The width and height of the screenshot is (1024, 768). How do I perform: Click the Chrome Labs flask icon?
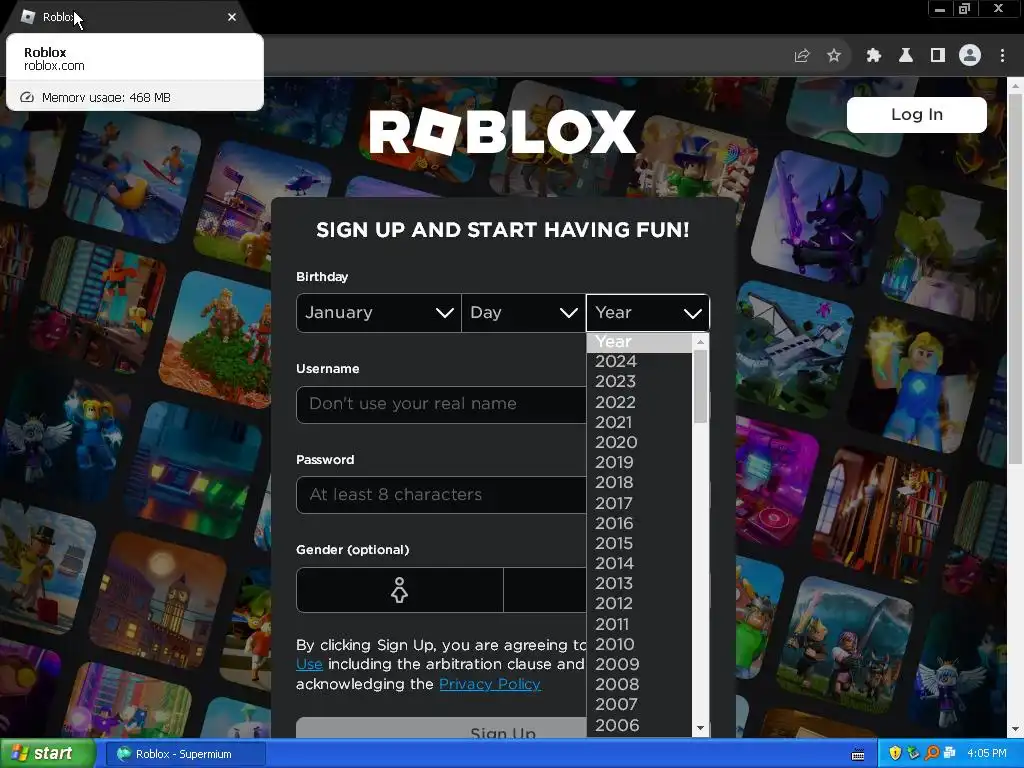tap(906, 56)
